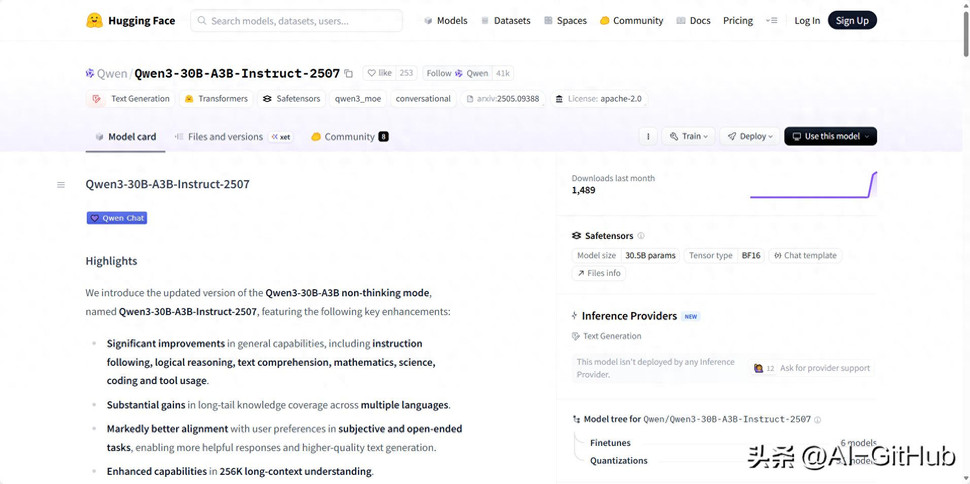Click the Inference Providers sparkle icon
970x484 pixels.
click(575, 316)
